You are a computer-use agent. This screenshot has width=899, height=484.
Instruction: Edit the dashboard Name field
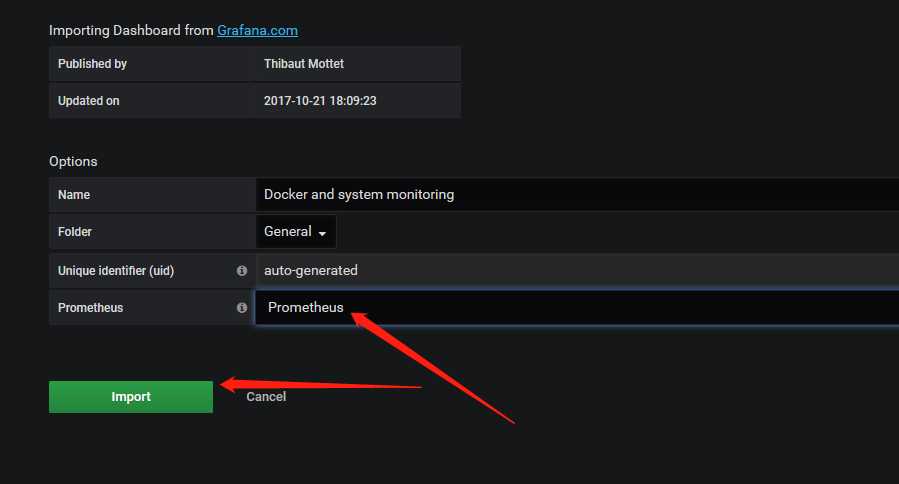(577, 194)
